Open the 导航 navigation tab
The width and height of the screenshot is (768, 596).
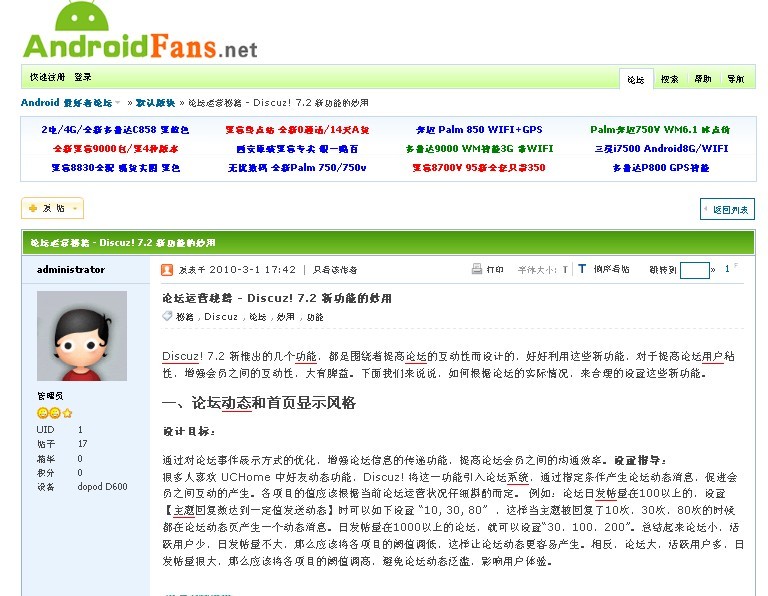pos(736,79)
